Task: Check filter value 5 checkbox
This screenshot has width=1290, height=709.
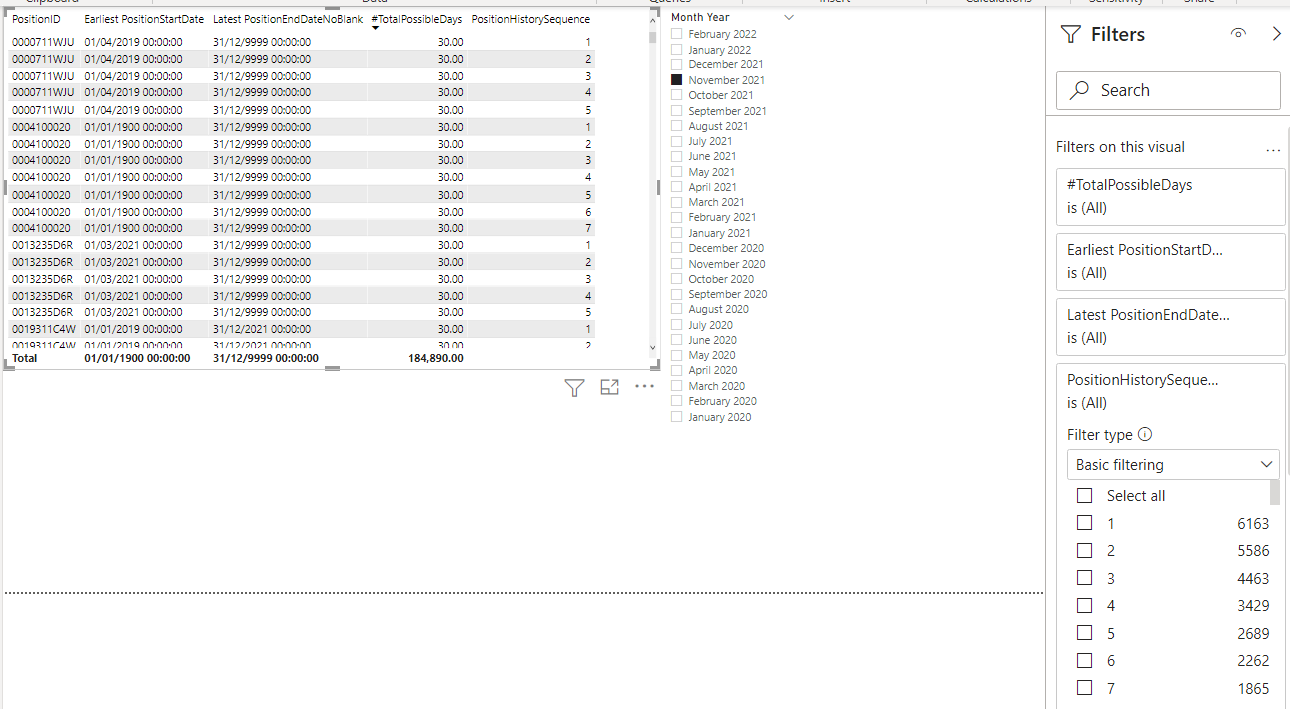Action: click(x=1084, y=633)
